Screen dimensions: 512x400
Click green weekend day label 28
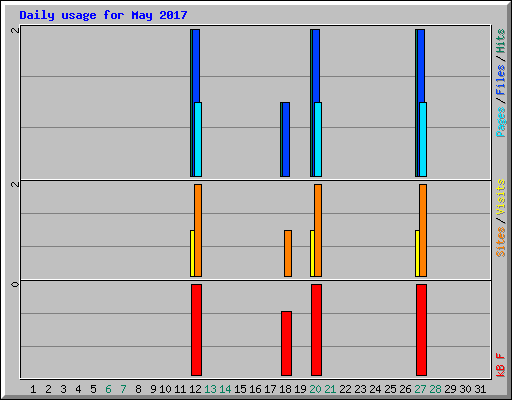[435, 389]
